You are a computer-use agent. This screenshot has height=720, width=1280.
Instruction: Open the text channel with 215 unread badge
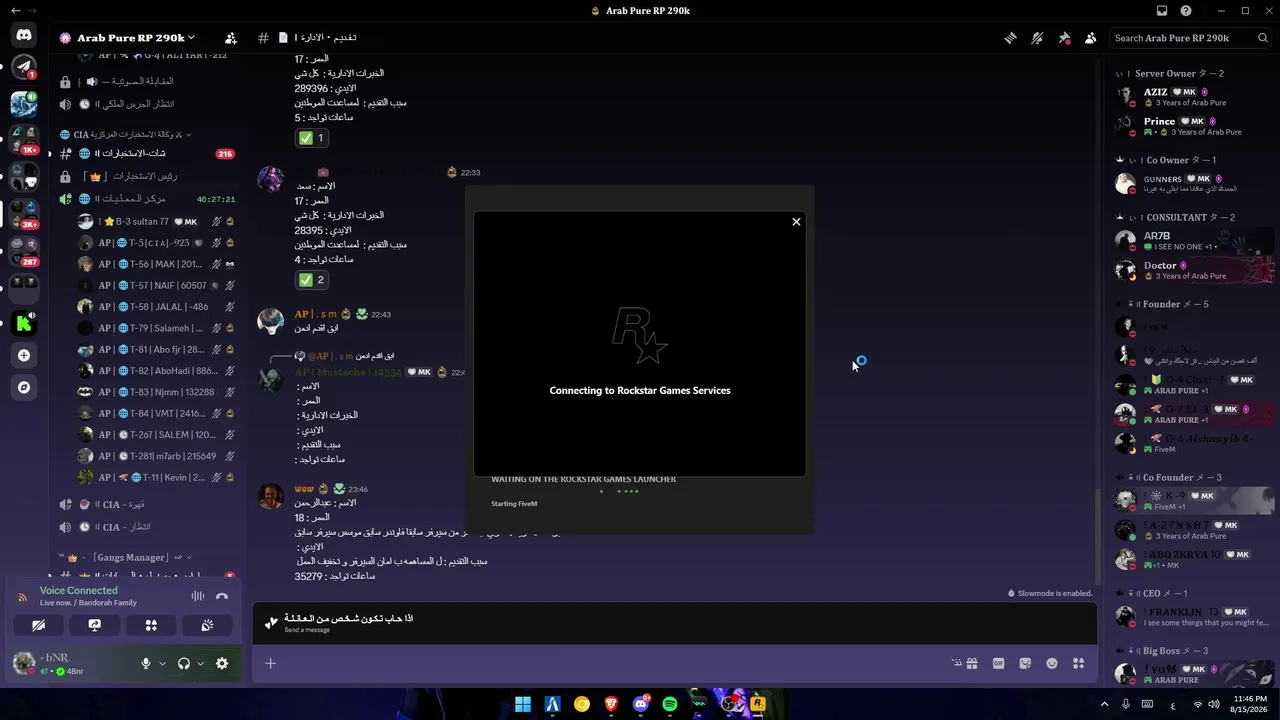click(x=147, y=154)
